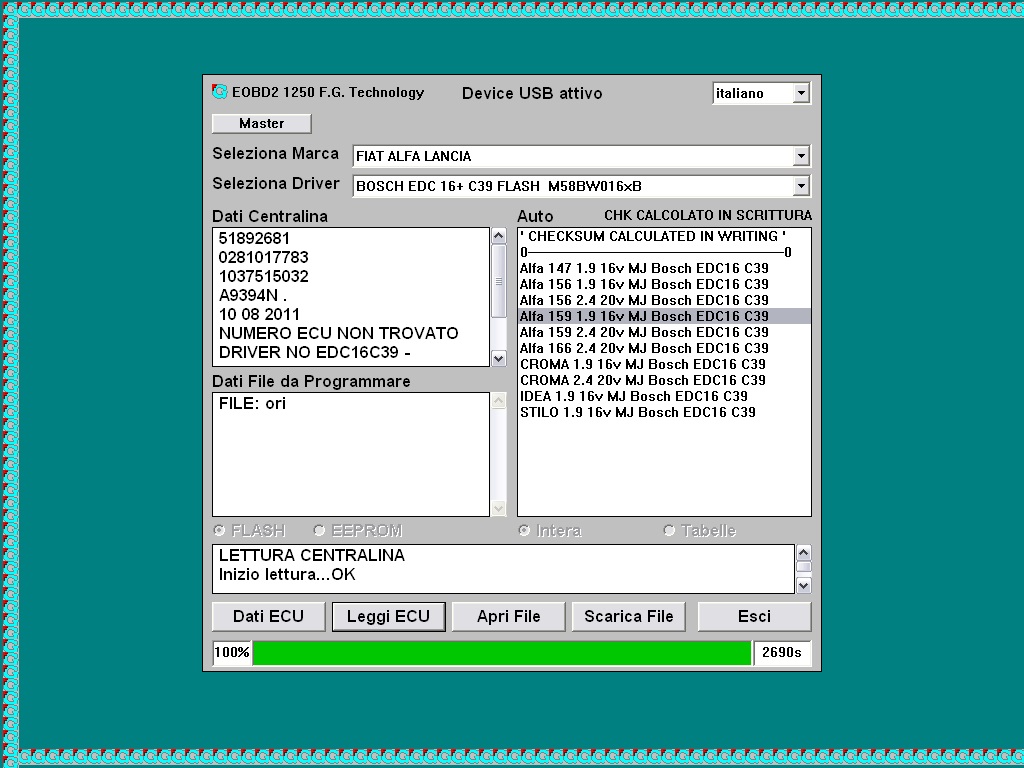Click the Leggi ECU button
This screenshot has height=768, width=1024.
coord(389,616)
